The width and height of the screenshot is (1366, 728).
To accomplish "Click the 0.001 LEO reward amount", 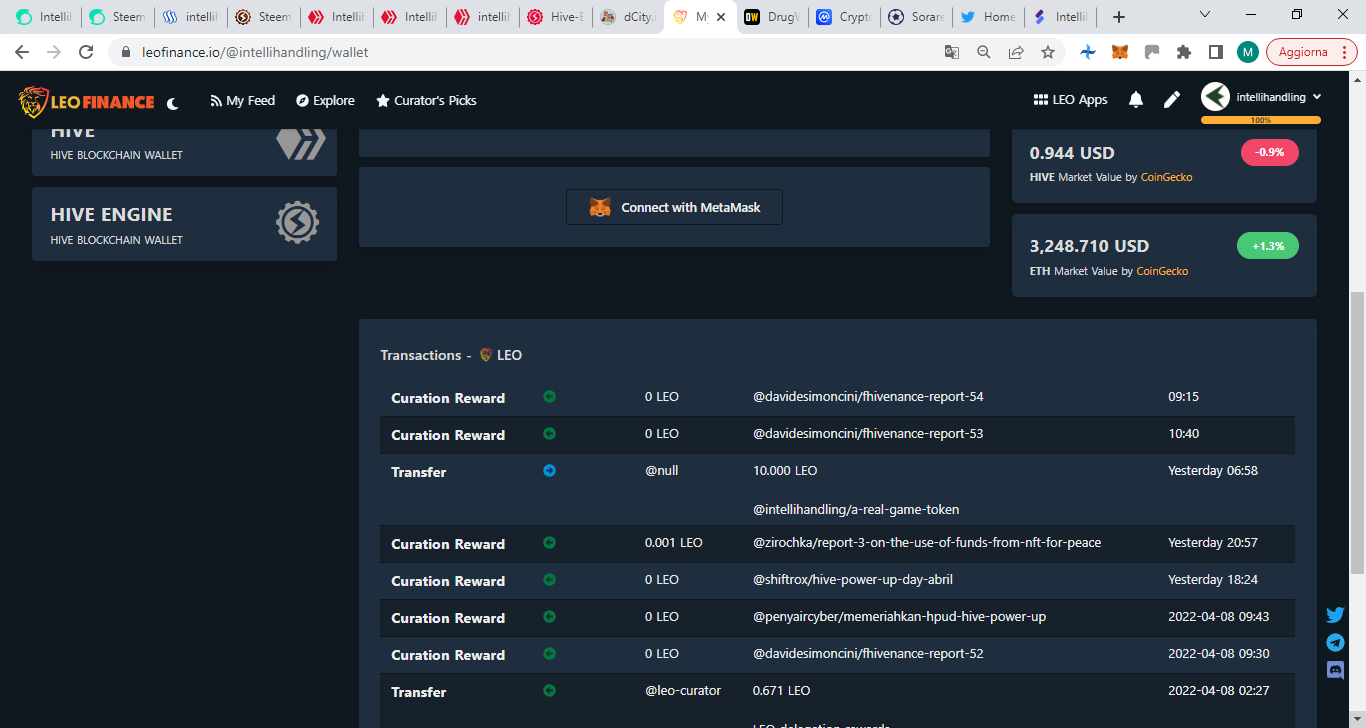I will coord(674,543).
